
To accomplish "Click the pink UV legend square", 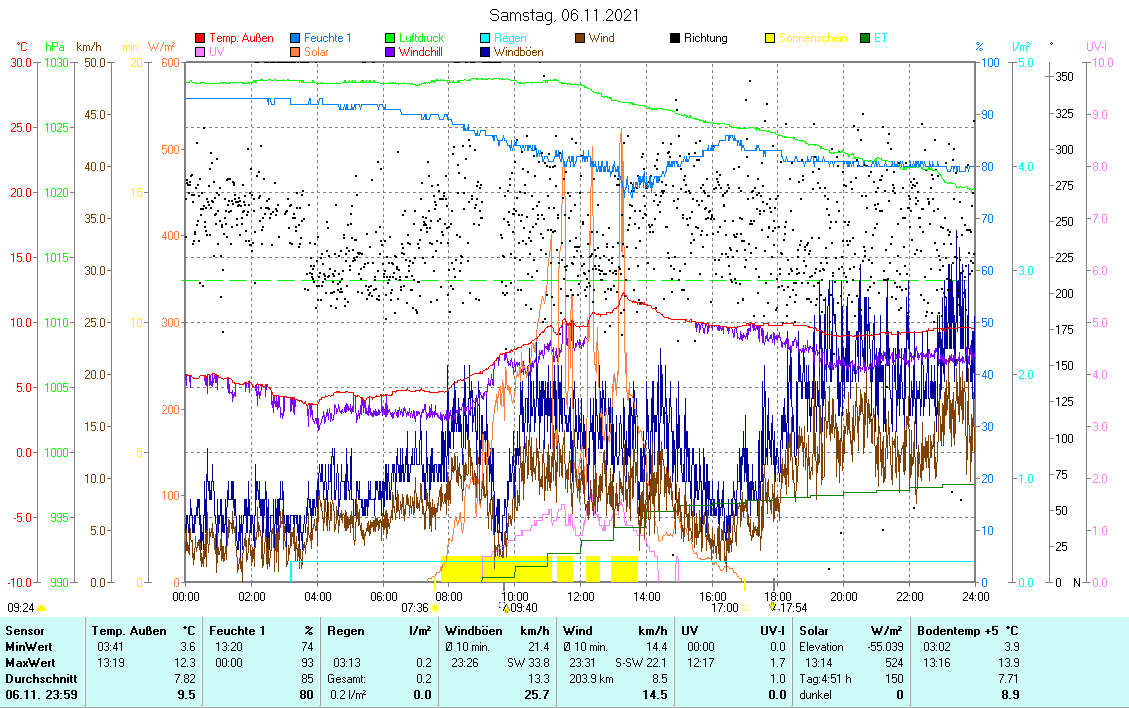I will coord(200,51).
